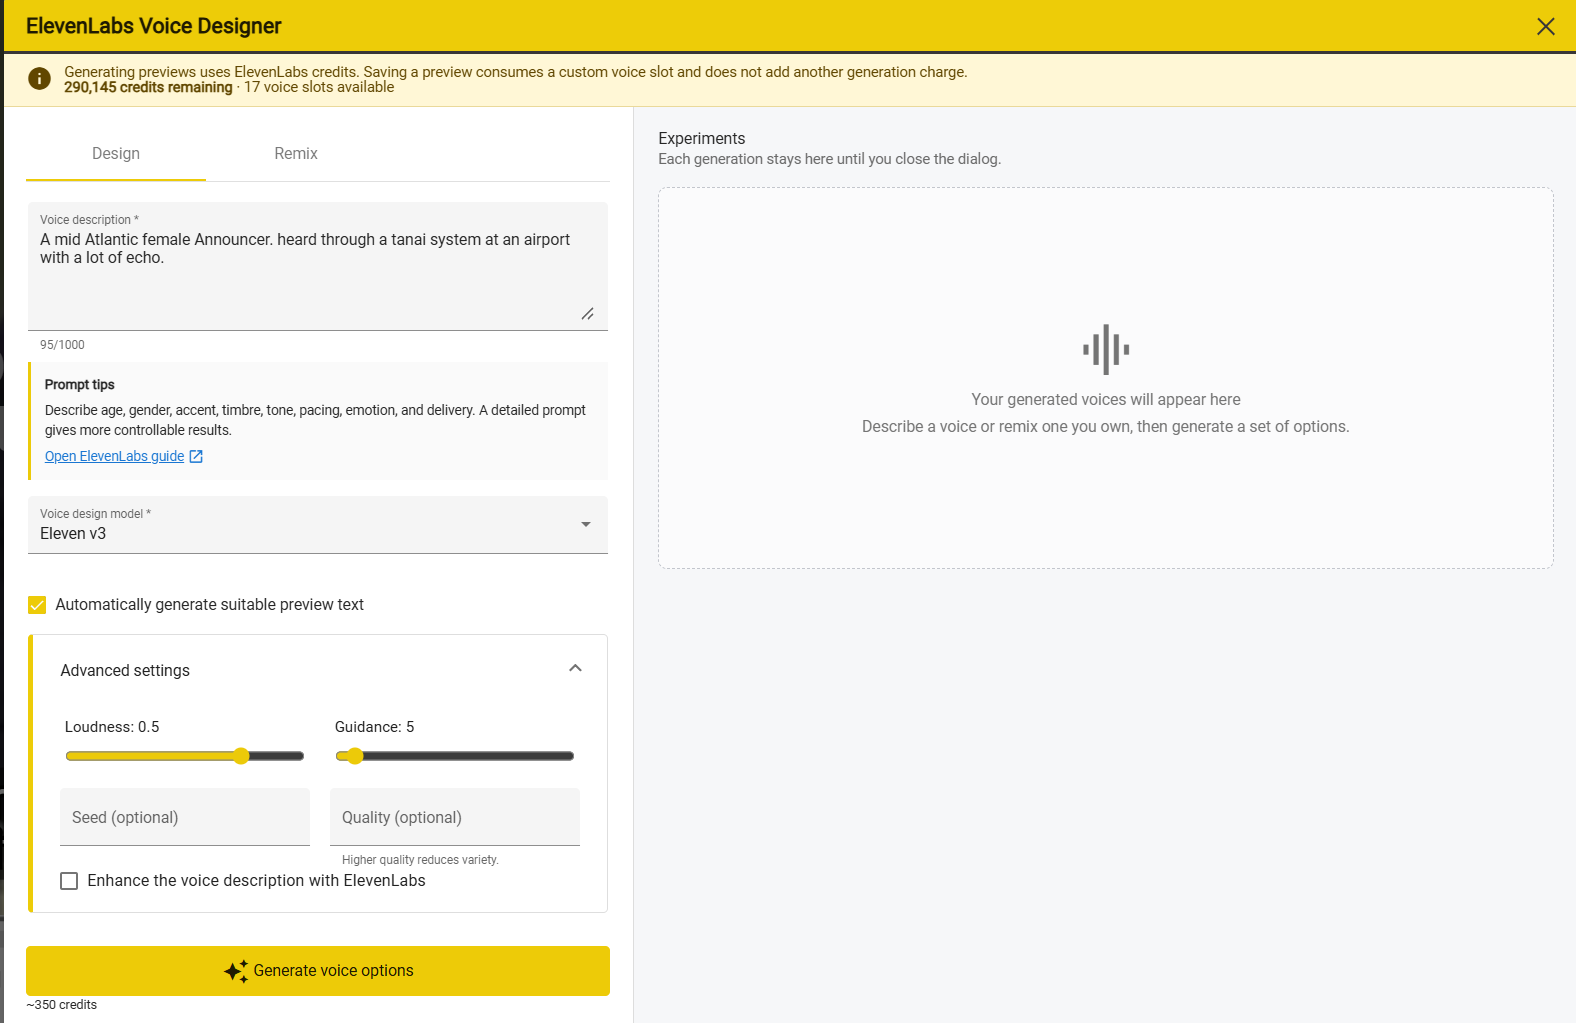
Task: Open the ElevenLabs guide link
Action: (115, 456)
